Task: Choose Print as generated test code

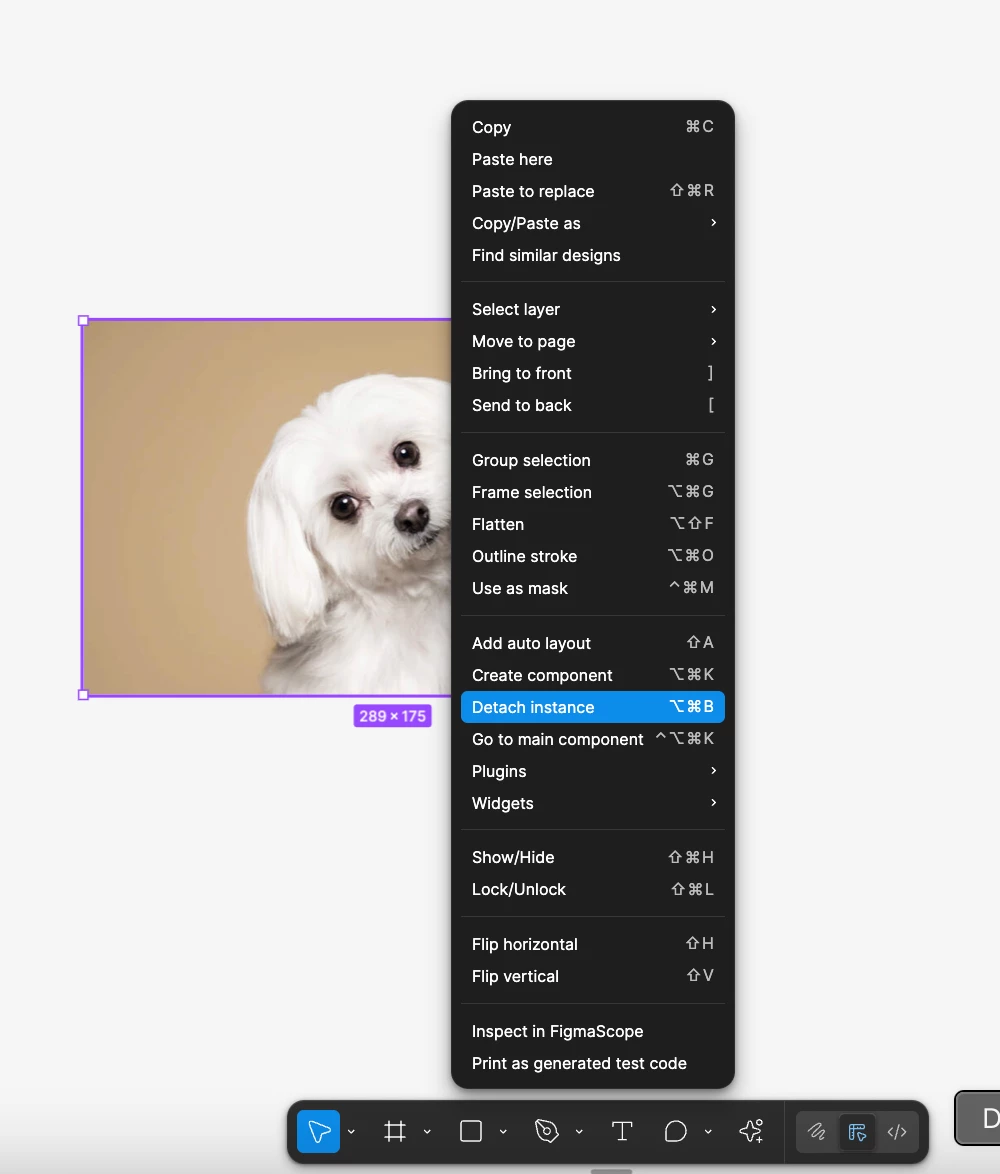Action: (593, 1063)
